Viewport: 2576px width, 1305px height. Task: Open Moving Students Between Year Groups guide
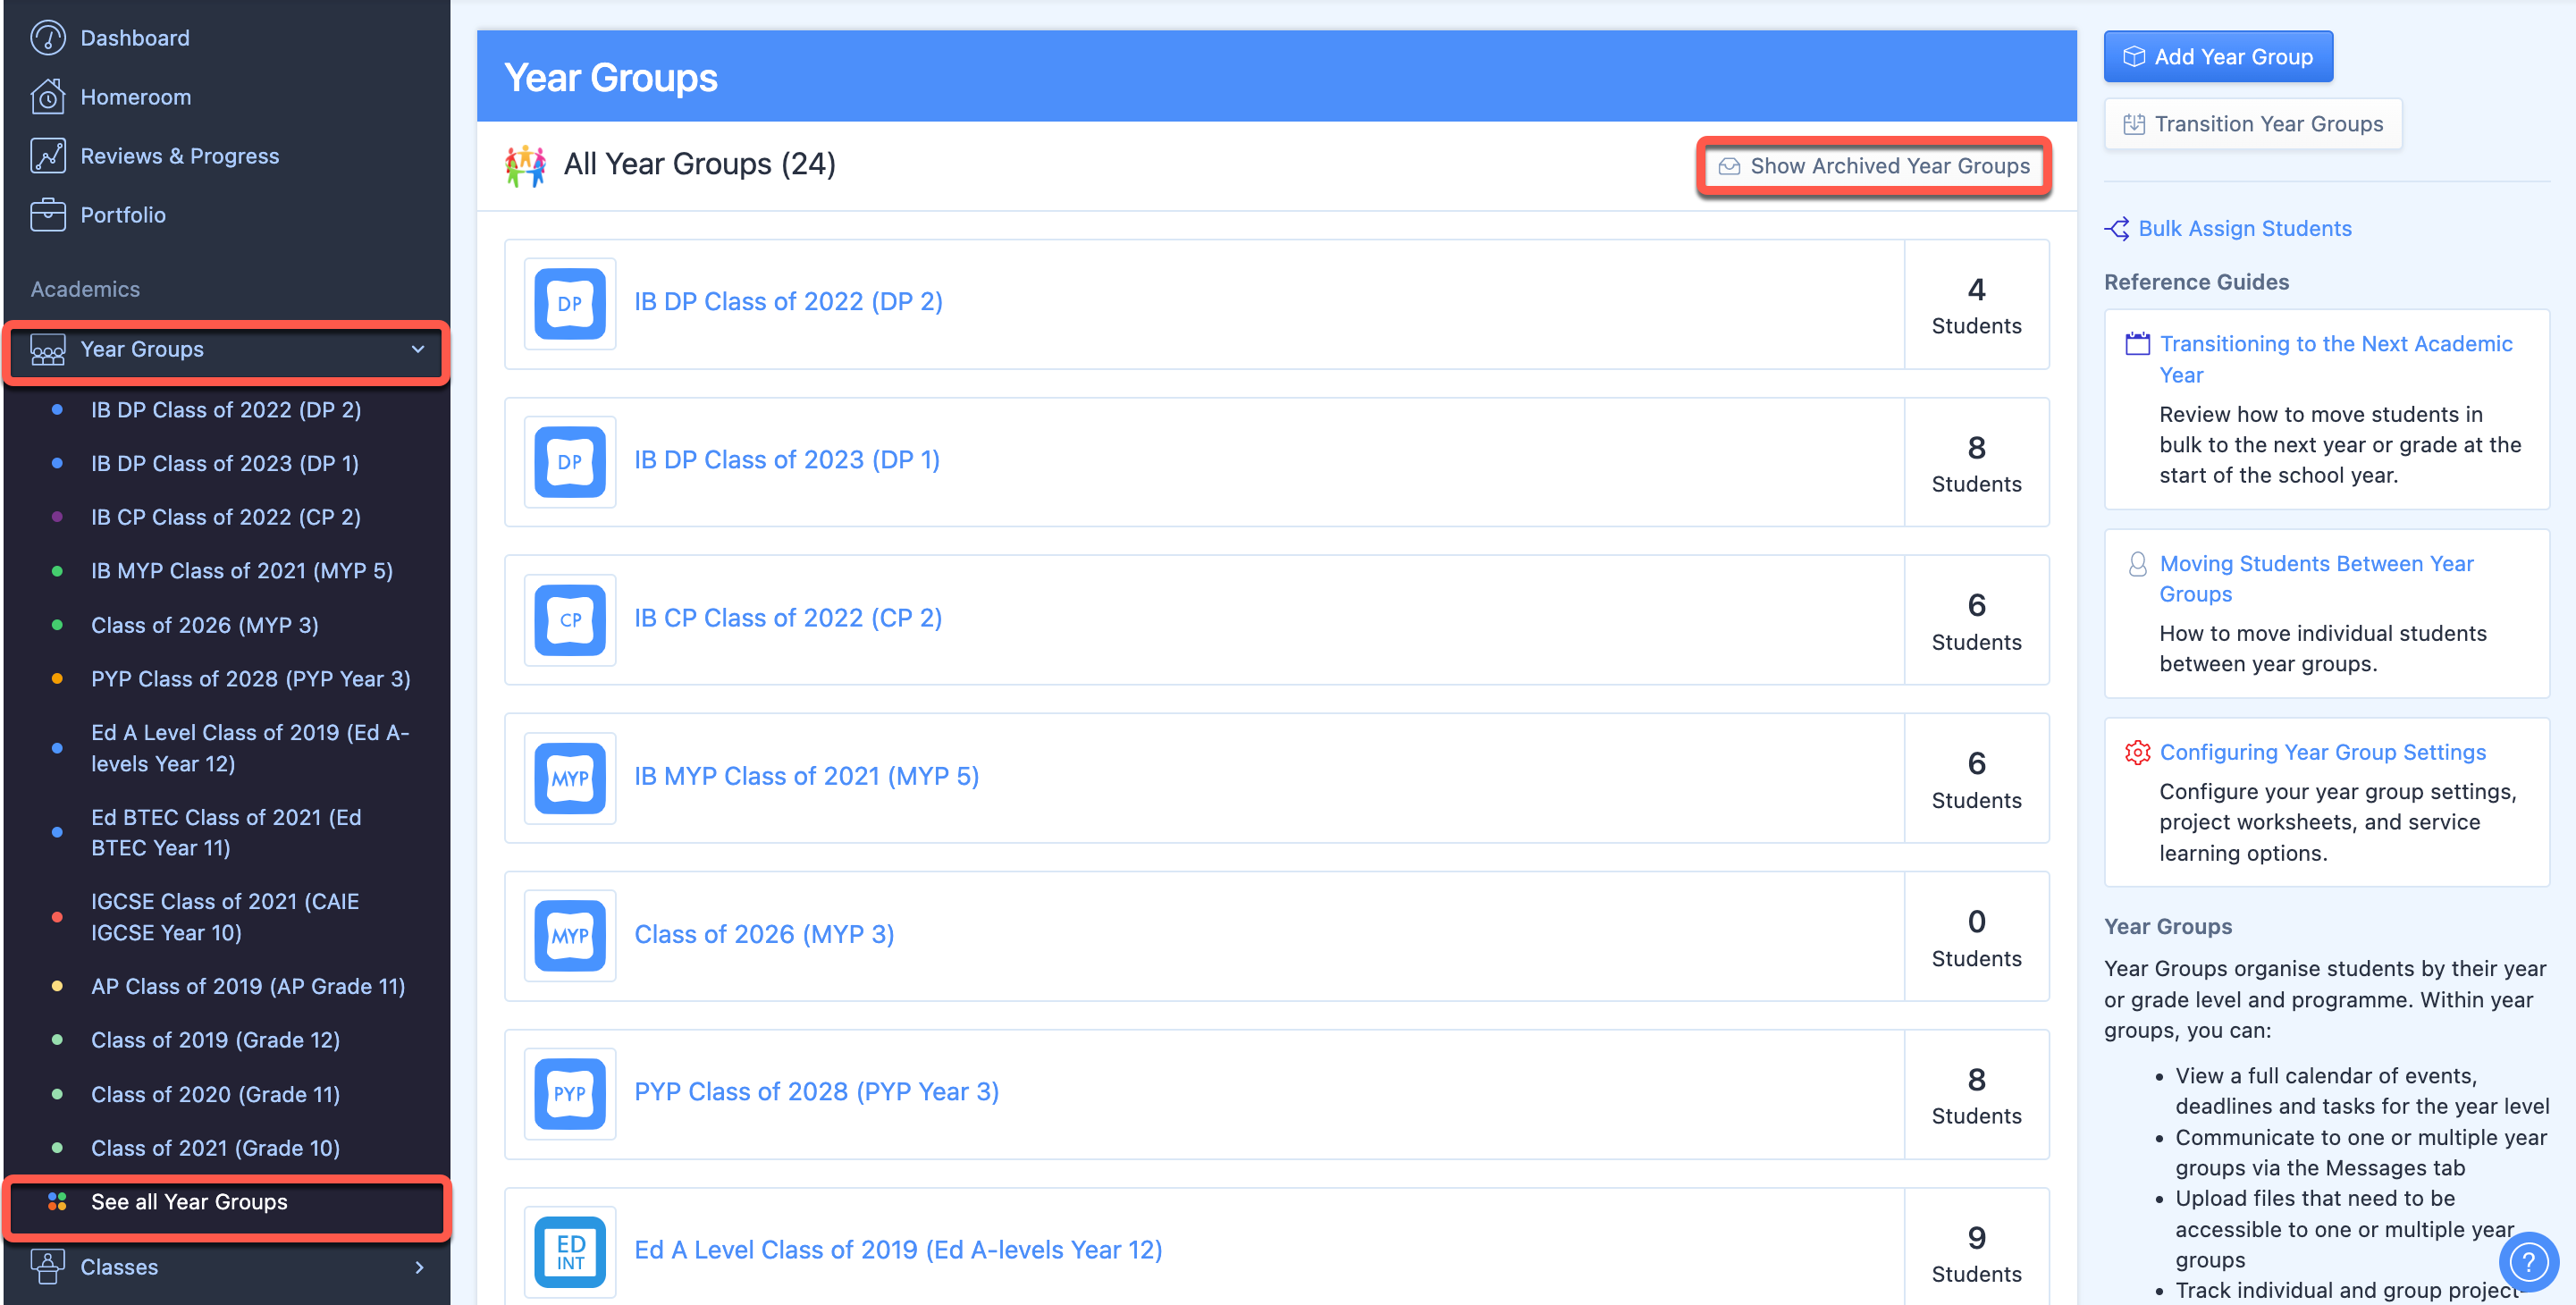[2317, 579]
